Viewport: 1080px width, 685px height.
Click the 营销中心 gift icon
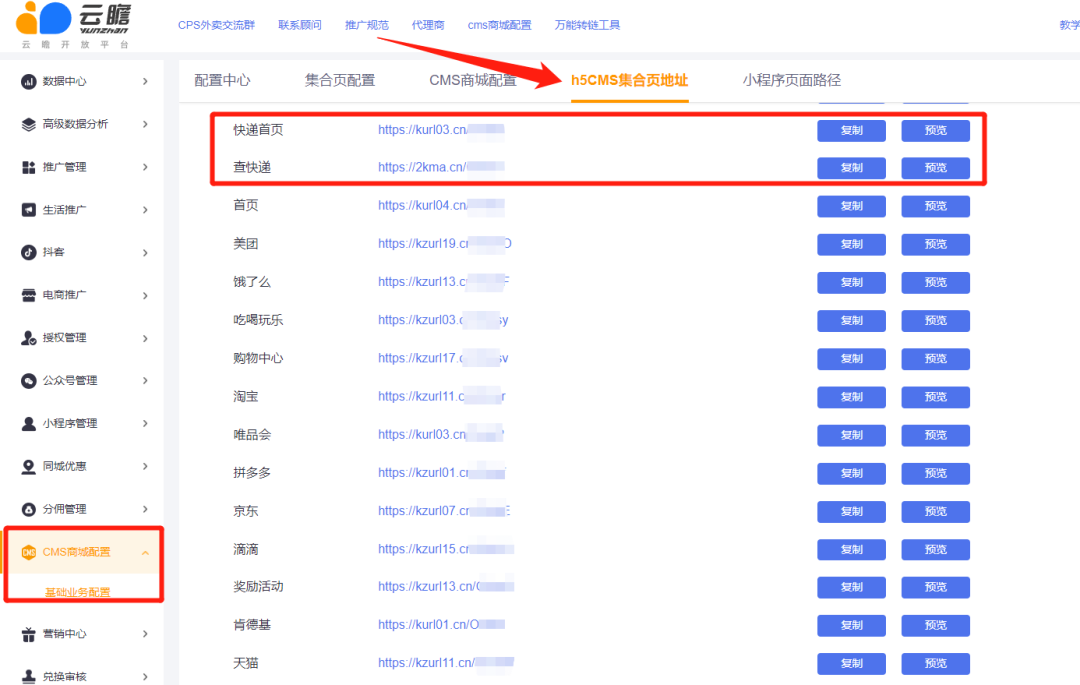(28, 634)
